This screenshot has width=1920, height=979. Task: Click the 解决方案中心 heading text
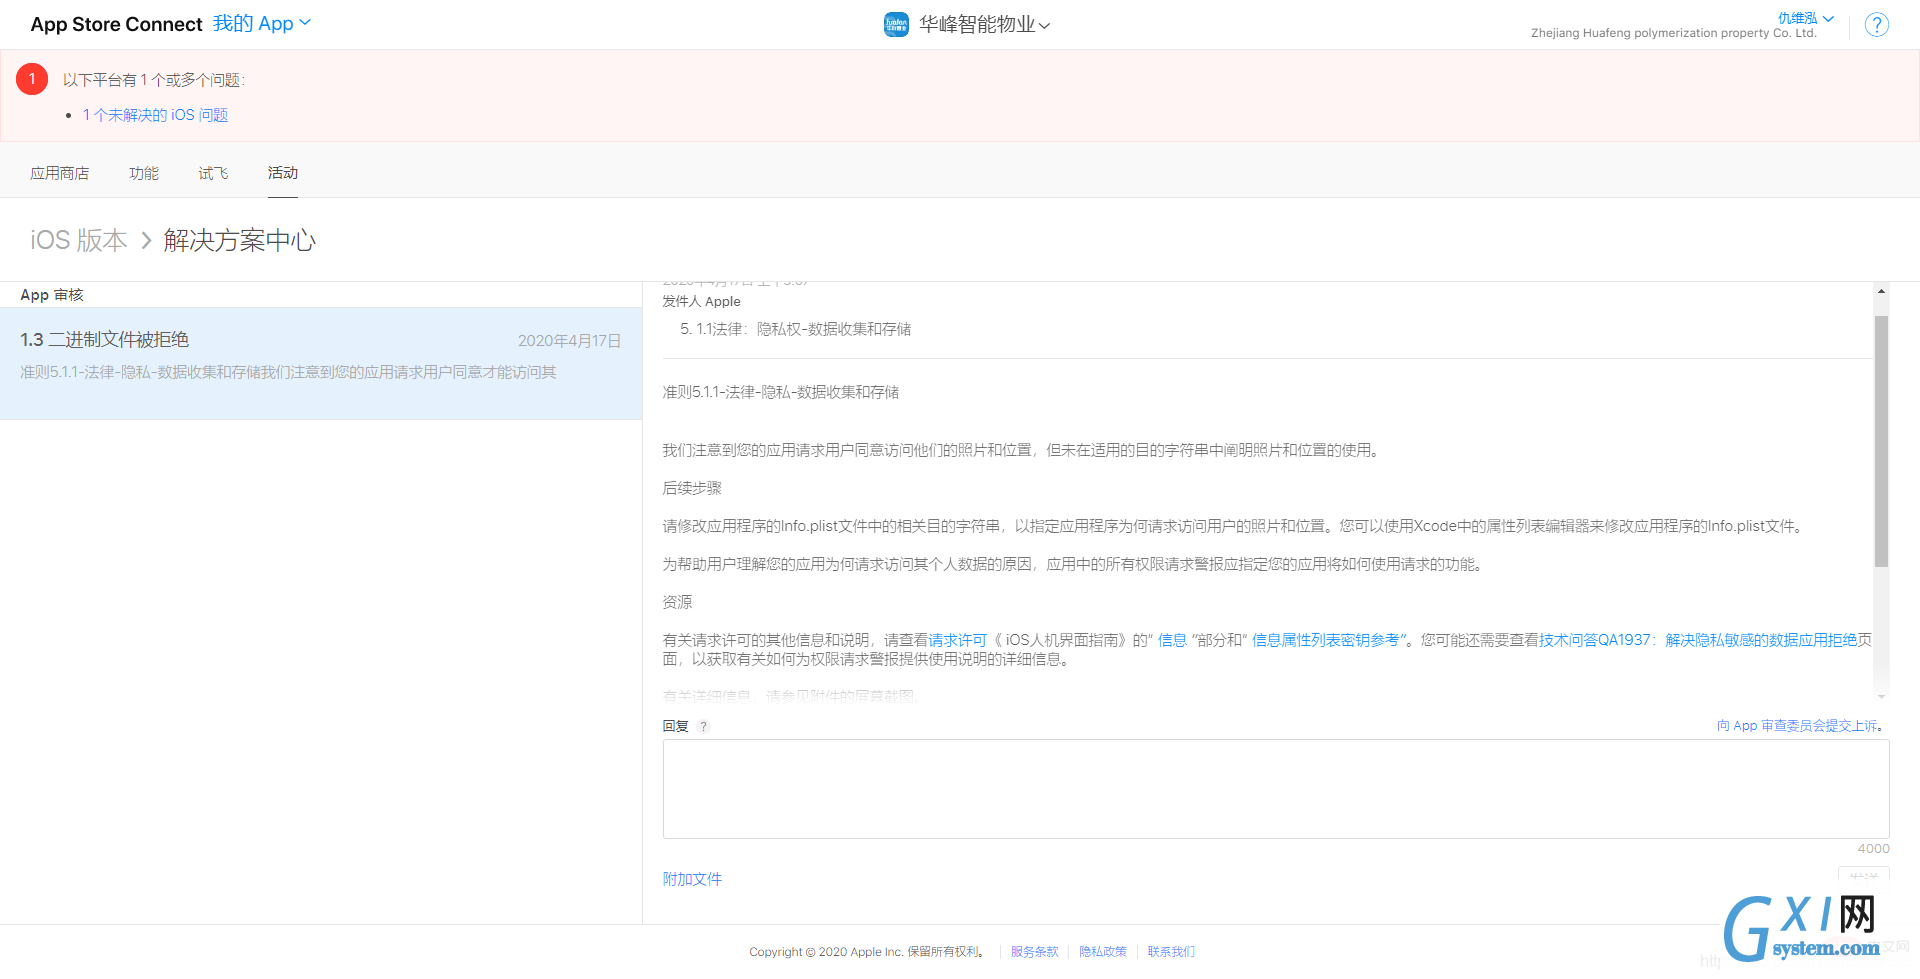pos(240,240)
